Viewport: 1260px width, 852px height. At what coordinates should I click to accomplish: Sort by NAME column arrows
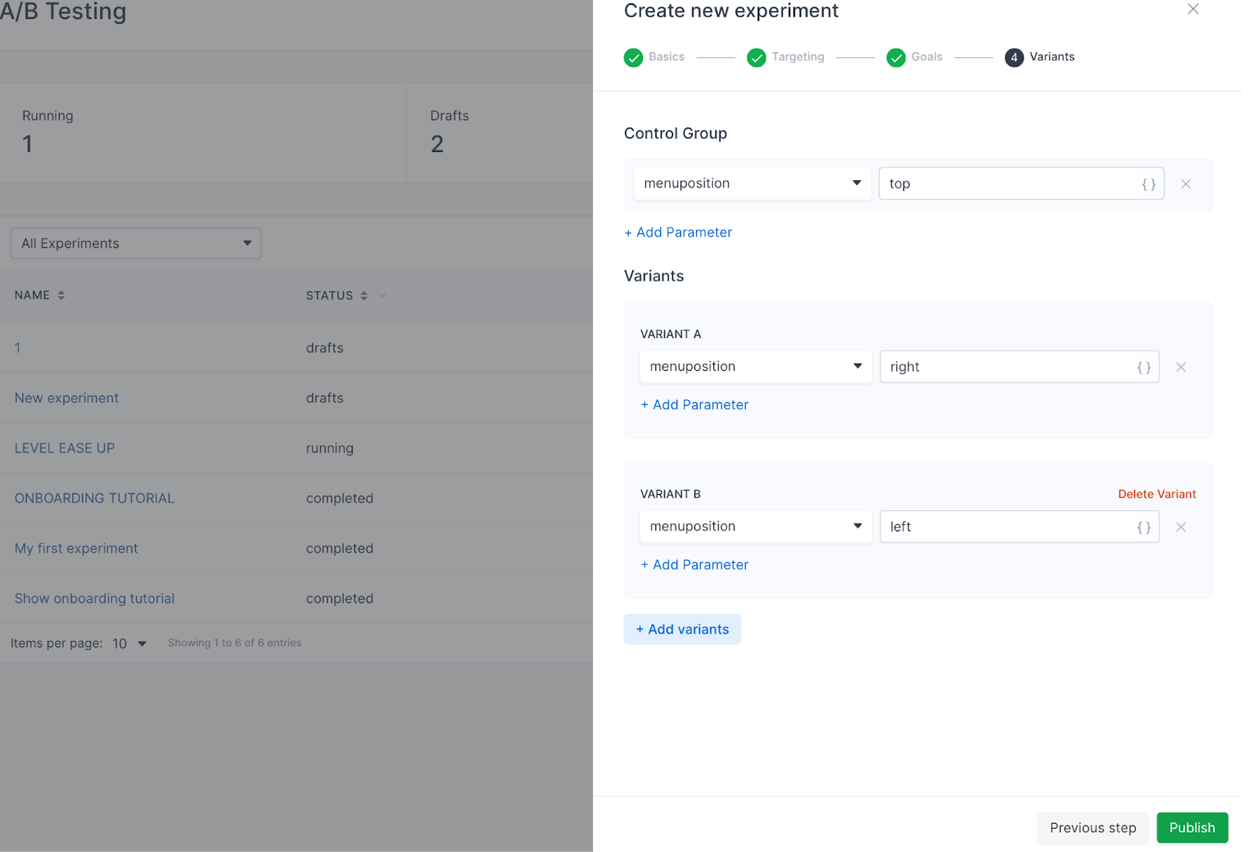coord(61,295)
